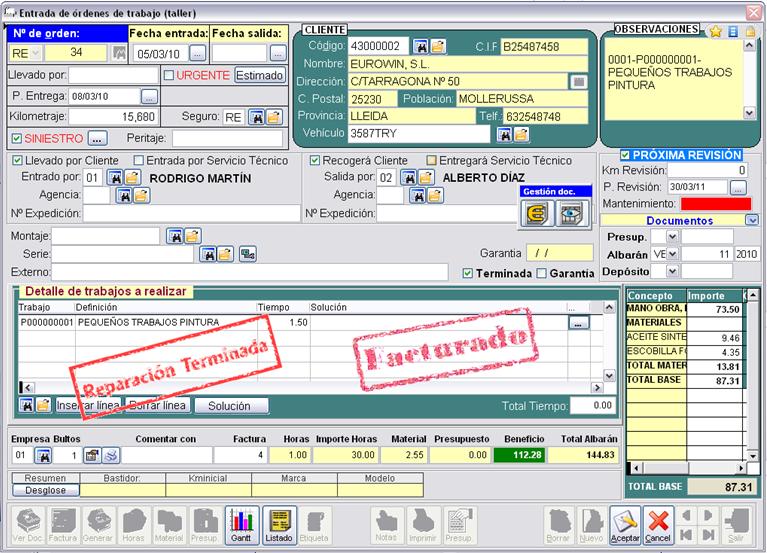Click the Solución button
The height and width of the screenshot is (553, 767).
click(230, 406)
